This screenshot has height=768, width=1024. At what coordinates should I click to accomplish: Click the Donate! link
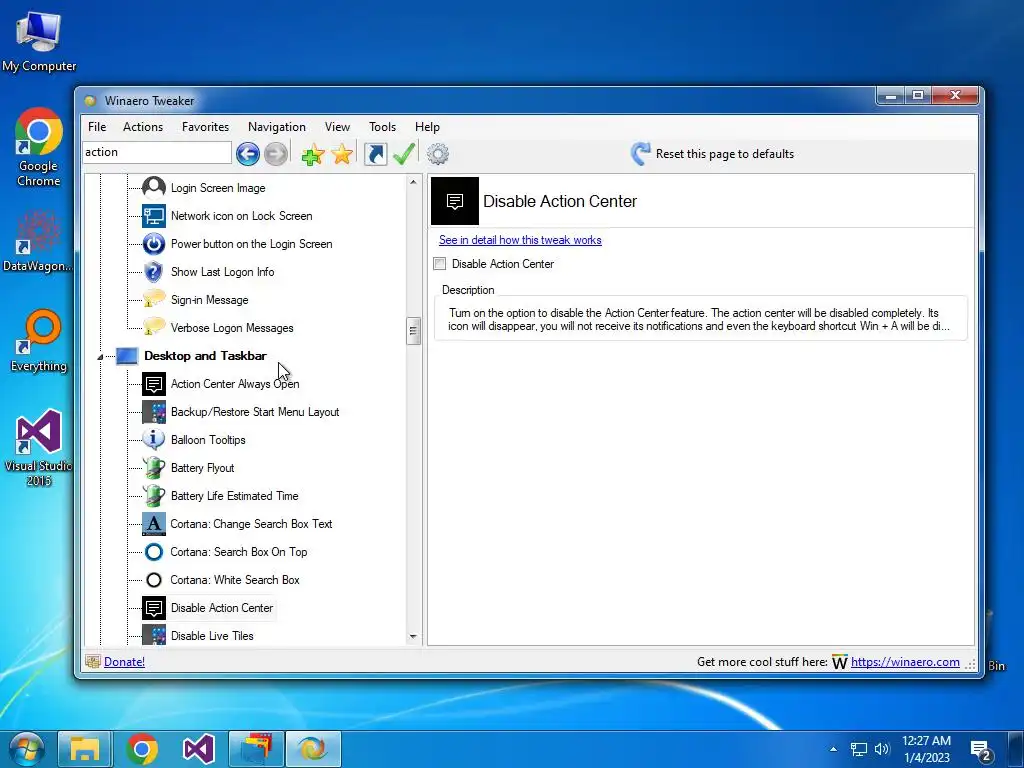(x=124, y=662)
